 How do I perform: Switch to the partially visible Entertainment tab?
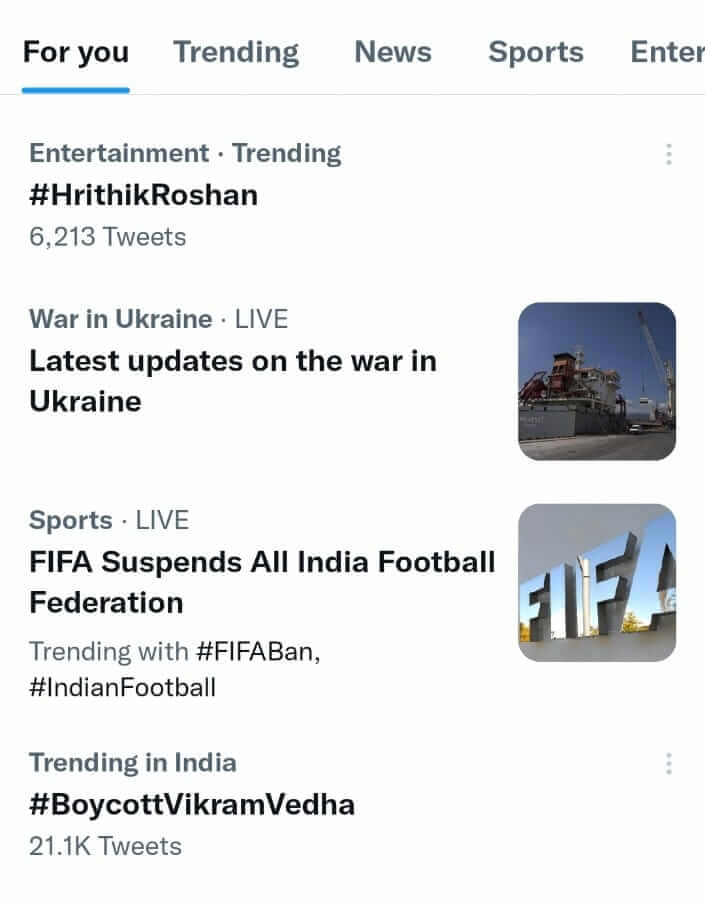[x=667, y=52]
